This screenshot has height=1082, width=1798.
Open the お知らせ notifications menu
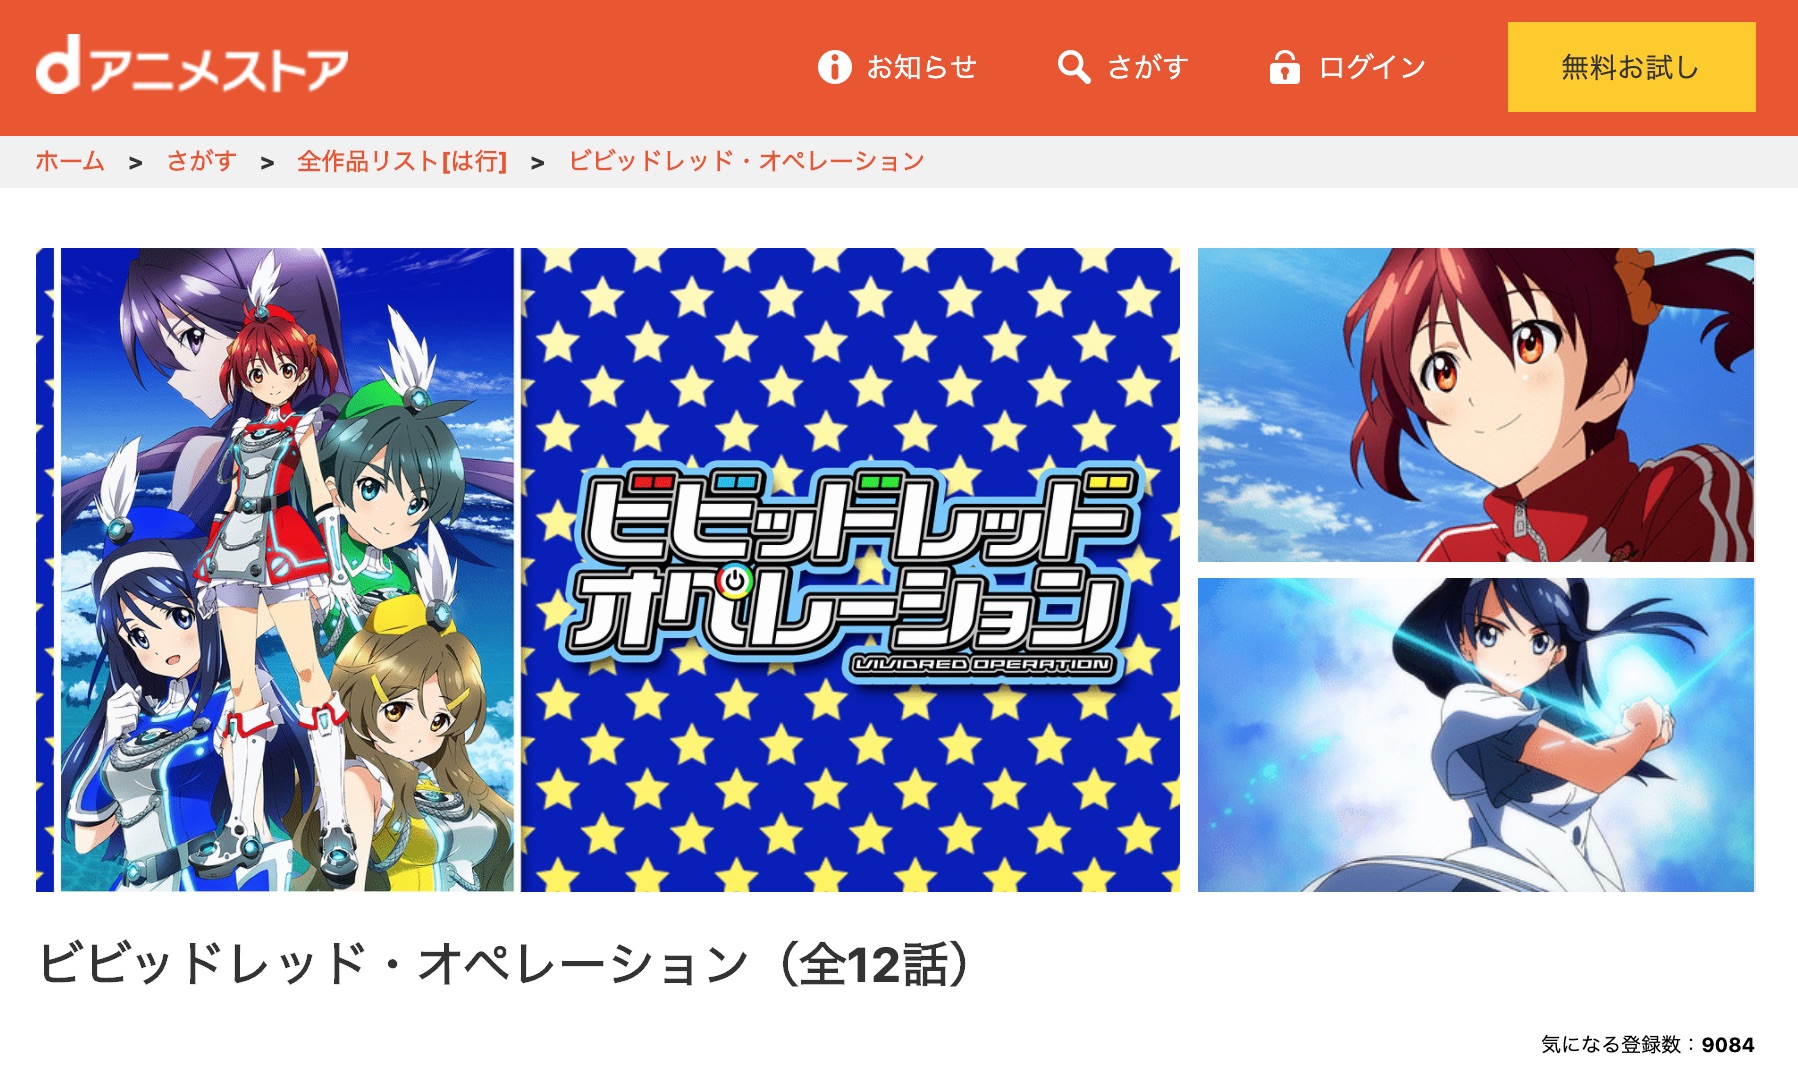[897, 67]
